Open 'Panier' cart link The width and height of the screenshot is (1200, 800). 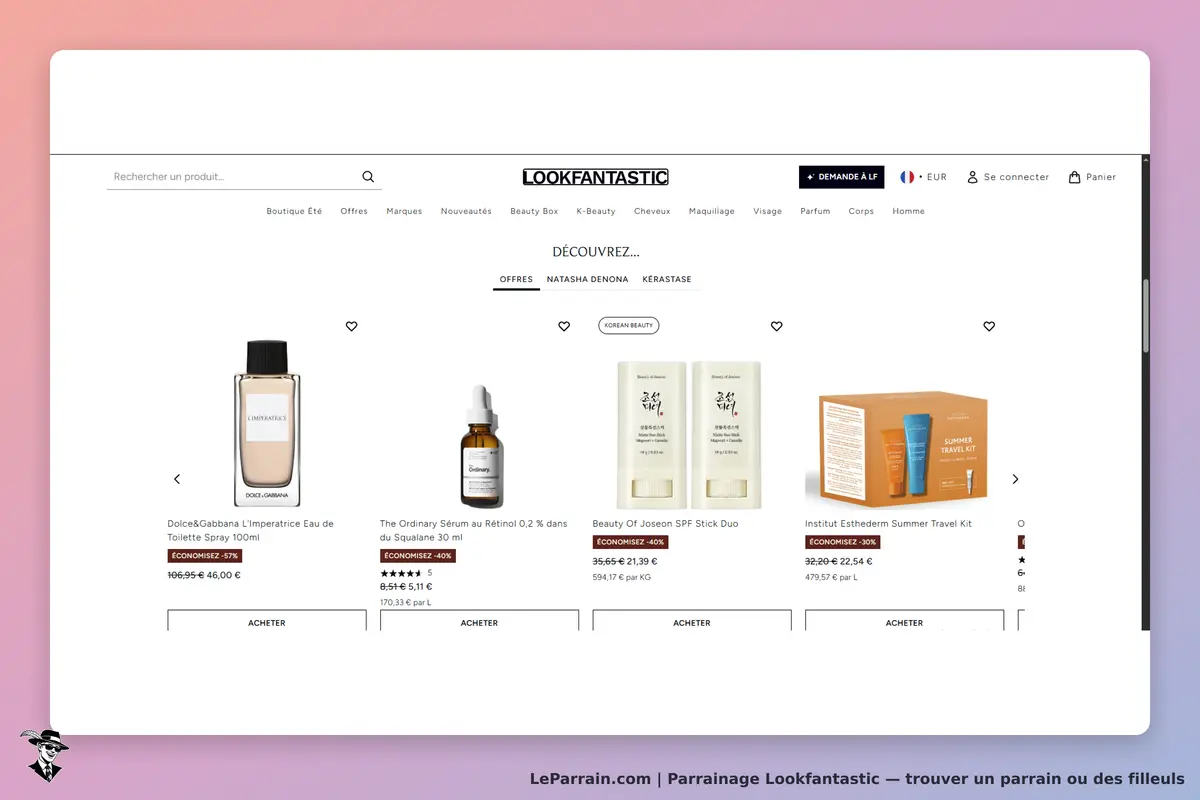coord(1092,177)
